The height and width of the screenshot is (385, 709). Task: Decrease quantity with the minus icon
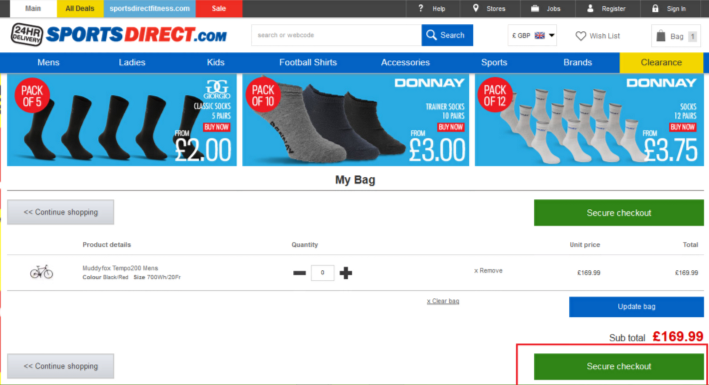(299, 273)
